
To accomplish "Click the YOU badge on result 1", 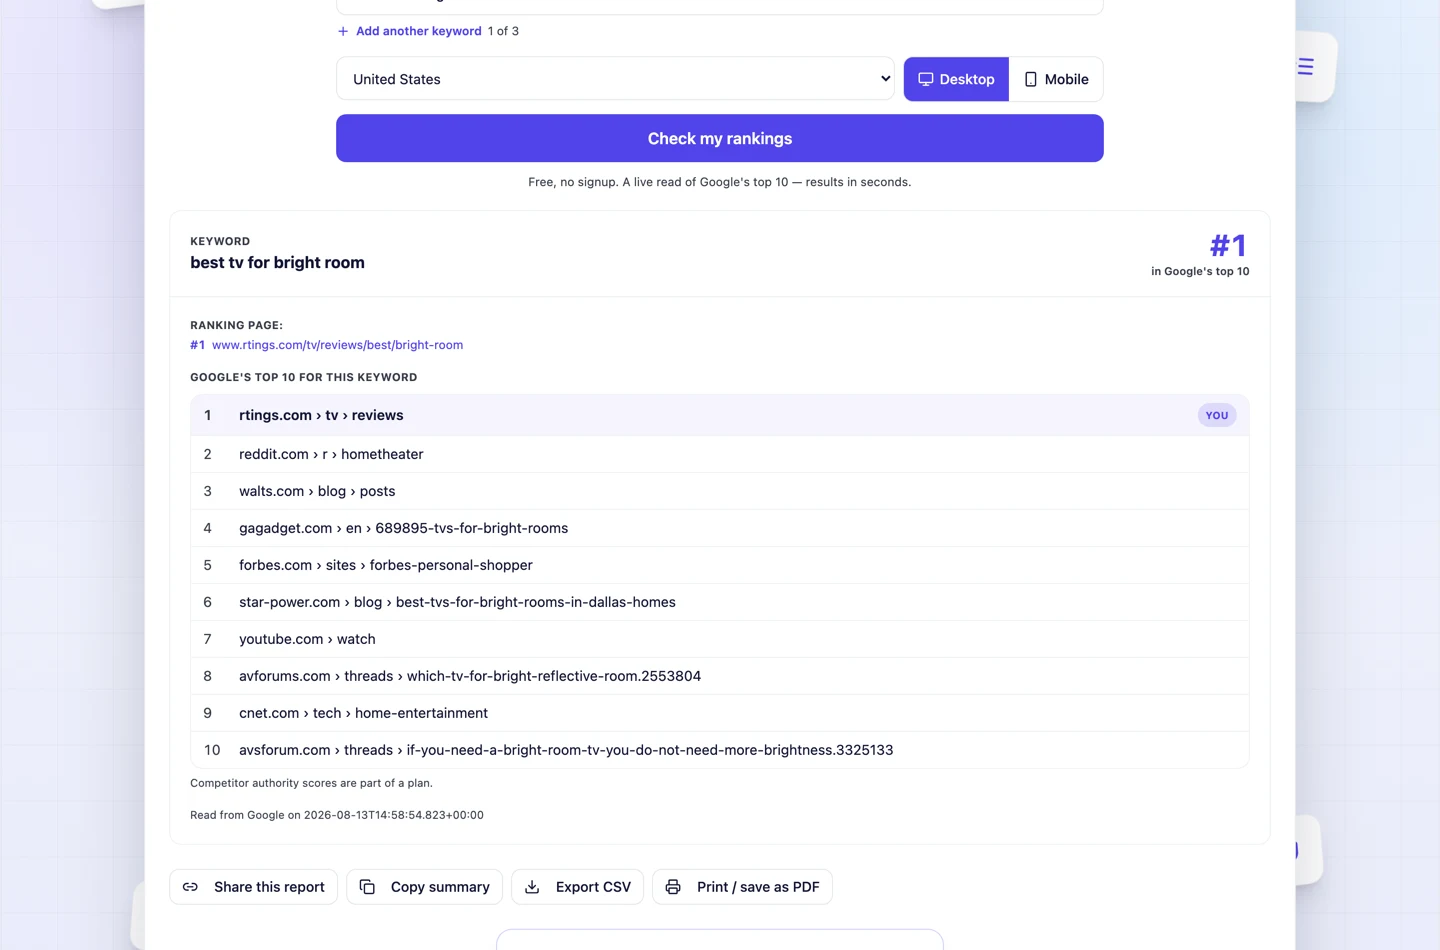I will pos(1217,415).
